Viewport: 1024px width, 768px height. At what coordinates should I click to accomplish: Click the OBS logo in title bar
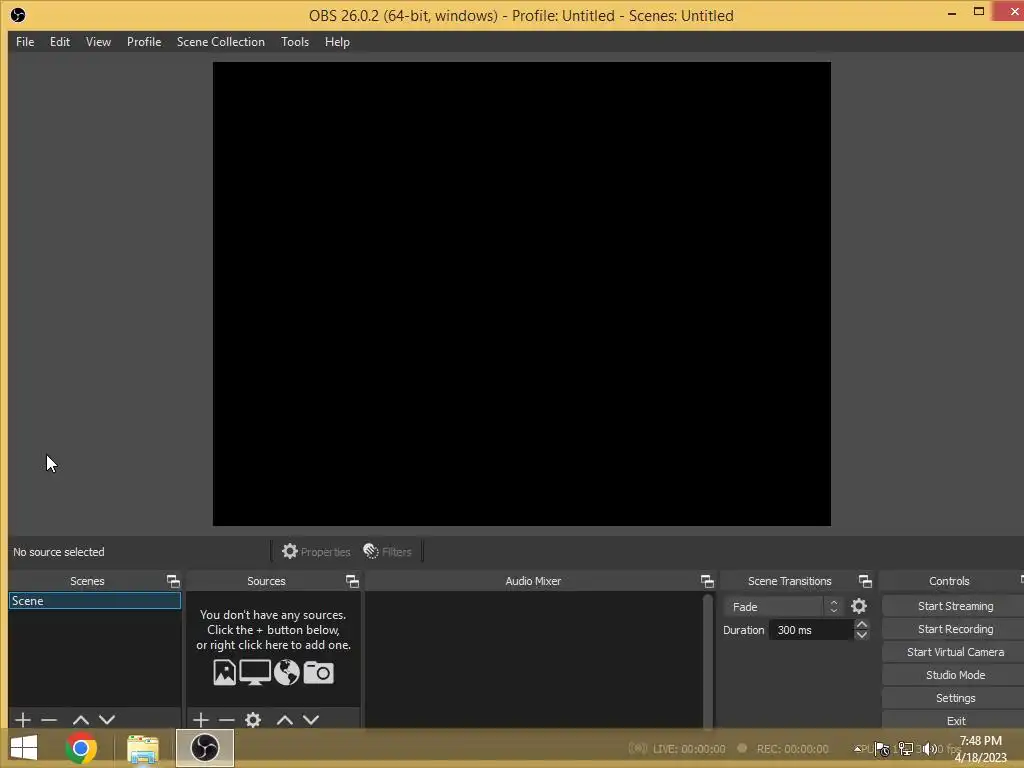(x=18, y=15)
